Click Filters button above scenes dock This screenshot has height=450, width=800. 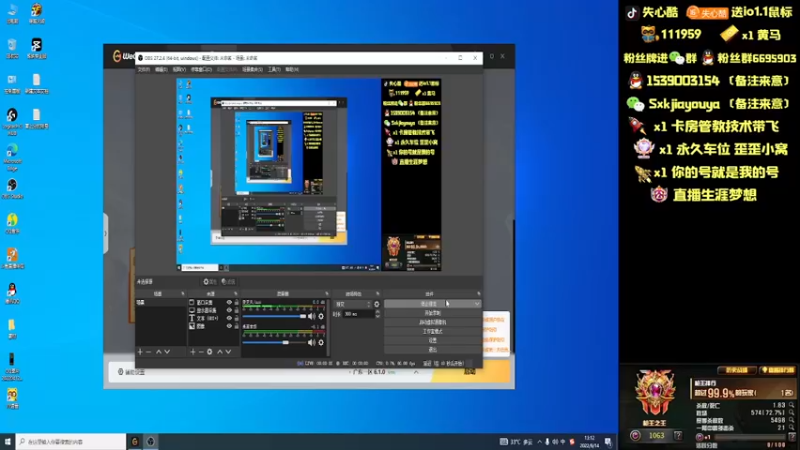229,282
